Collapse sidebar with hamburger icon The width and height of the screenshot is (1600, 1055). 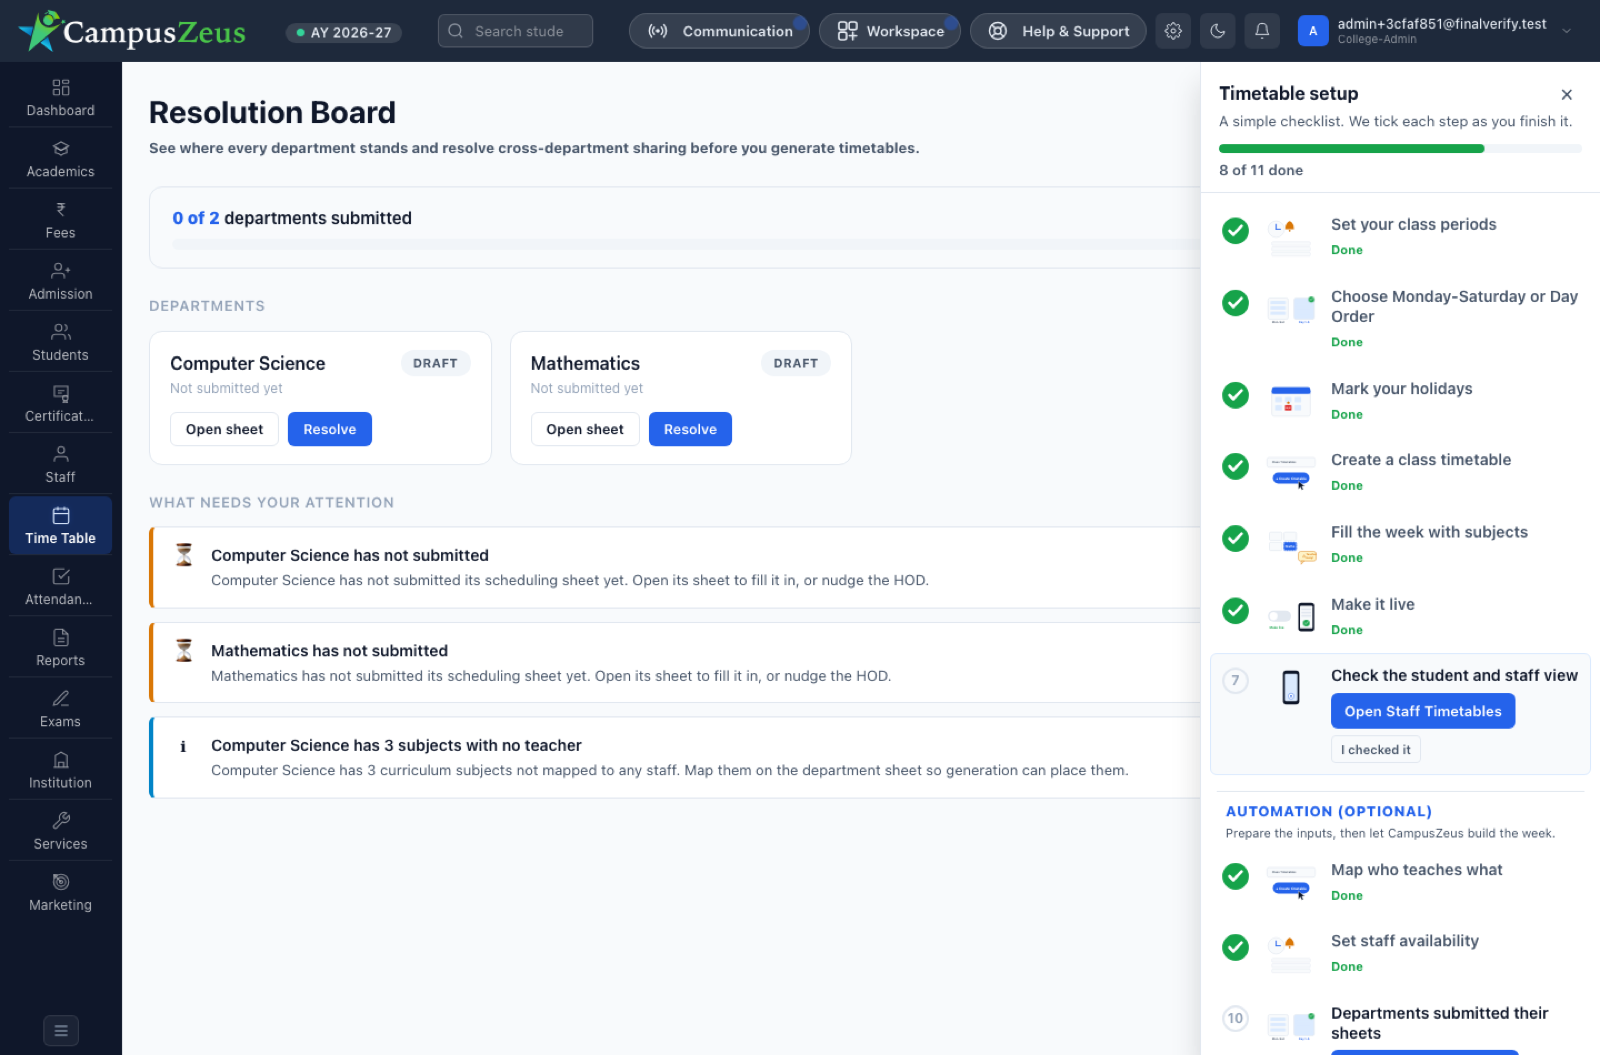[61, 1030]
